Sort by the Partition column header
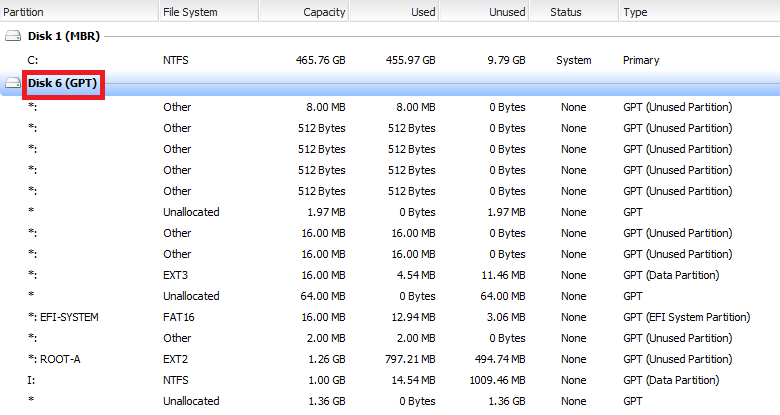This screenshot has height=415, width=780. click(x=79, y=11)
